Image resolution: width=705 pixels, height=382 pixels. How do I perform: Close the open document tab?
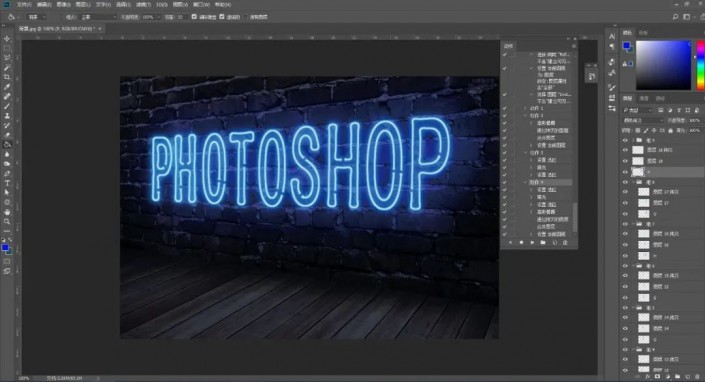point(100,28)
